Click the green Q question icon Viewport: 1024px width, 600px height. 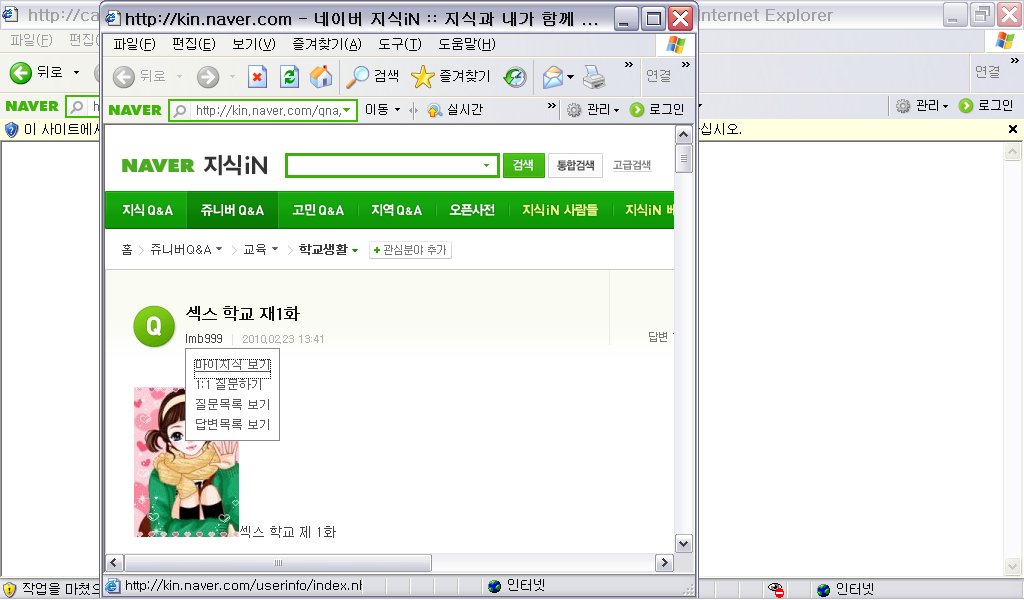pos(153,326)
